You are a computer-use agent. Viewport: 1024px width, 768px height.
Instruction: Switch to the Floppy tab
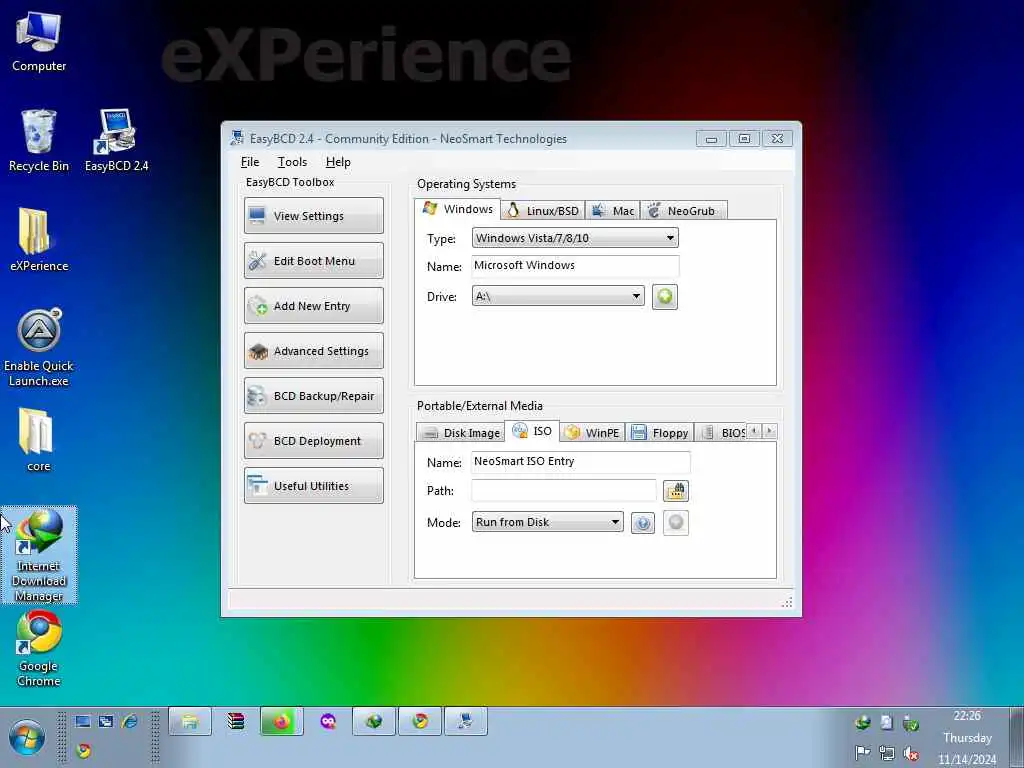point(660,433)
